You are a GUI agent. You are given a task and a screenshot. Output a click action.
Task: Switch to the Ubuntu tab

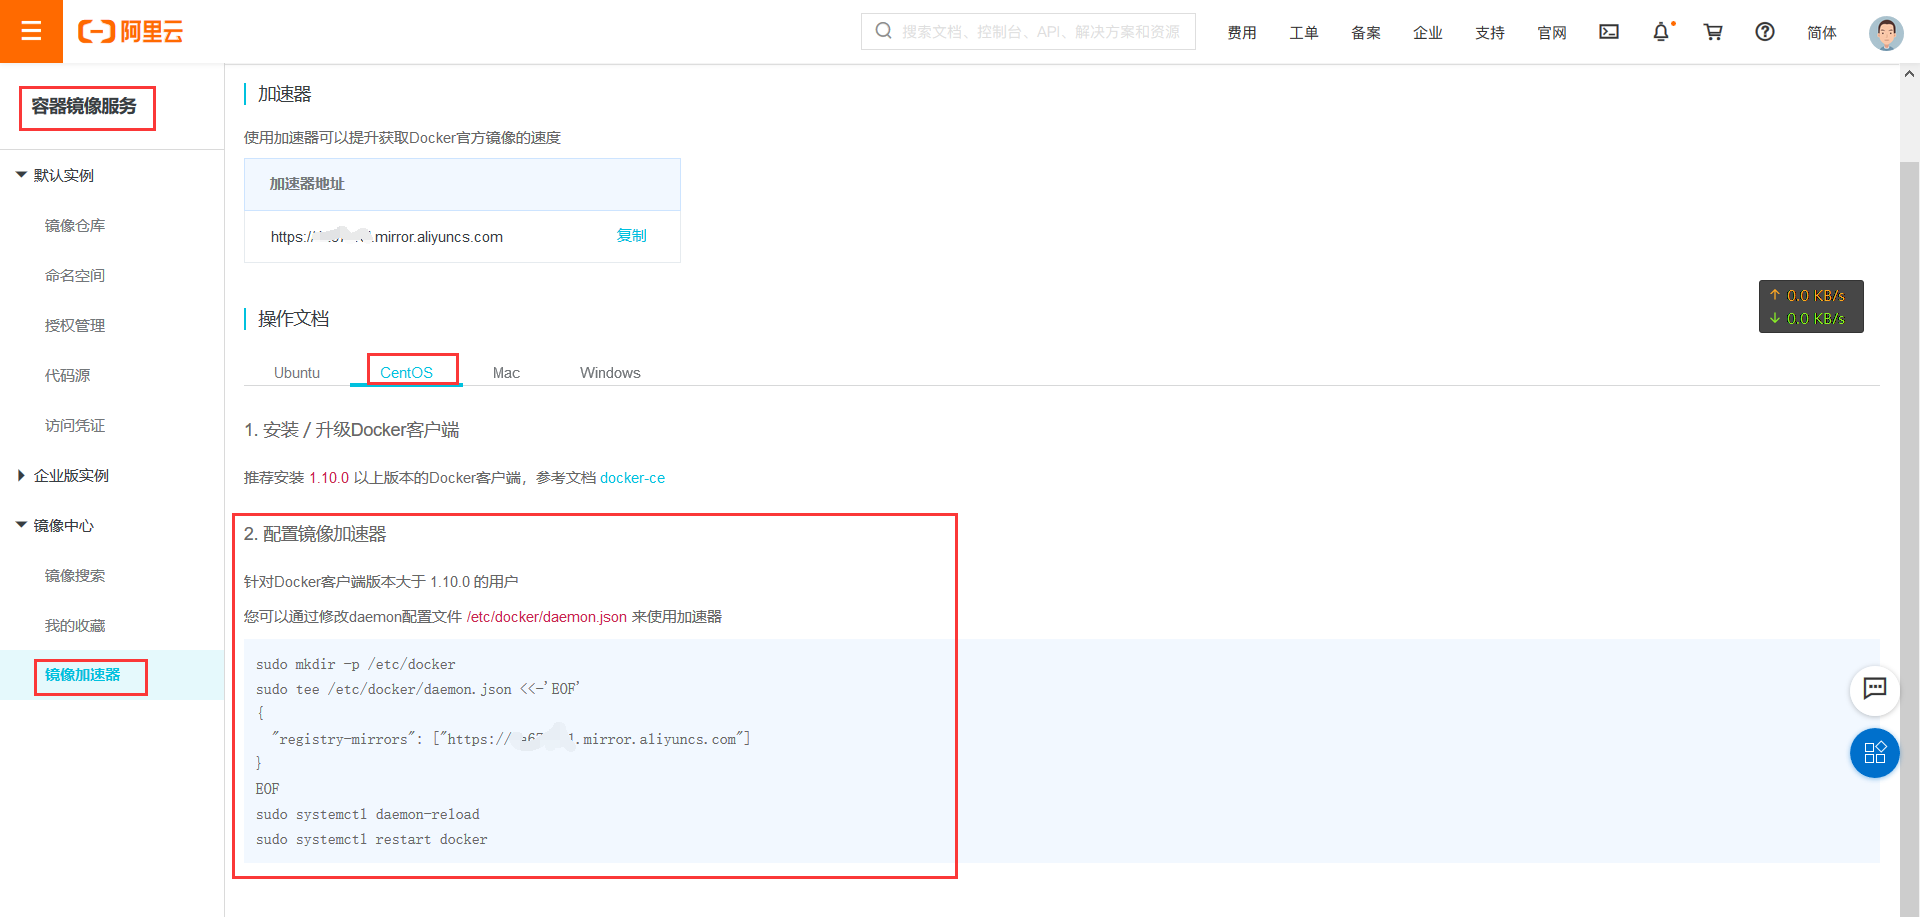(297, 372)
